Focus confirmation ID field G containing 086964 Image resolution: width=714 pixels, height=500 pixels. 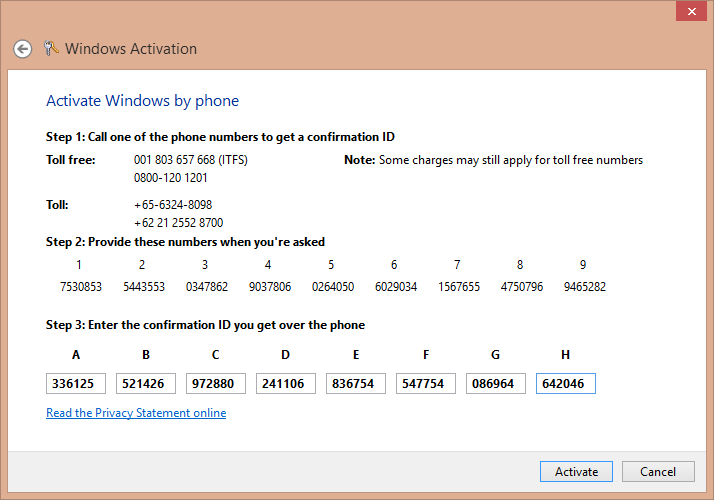(x=496, y=383)
